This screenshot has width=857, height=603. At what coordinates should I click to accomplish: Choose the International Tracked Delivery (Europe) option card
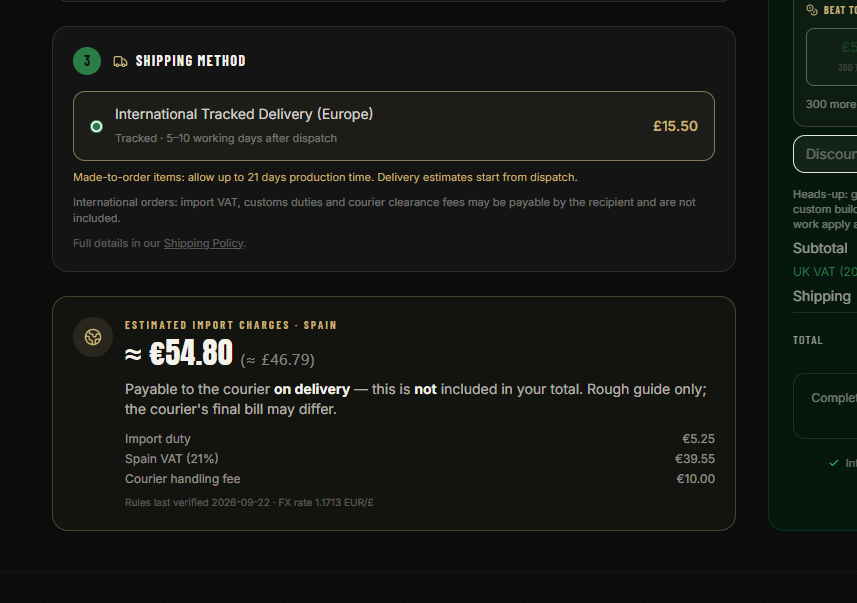[x=394, y=126]
